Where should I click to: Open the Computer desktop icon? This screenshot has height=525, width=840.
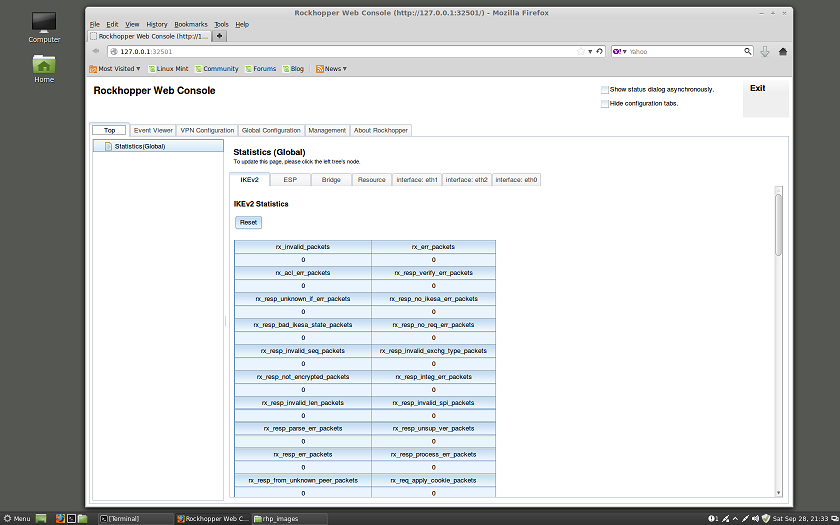(x=44, y=25)
